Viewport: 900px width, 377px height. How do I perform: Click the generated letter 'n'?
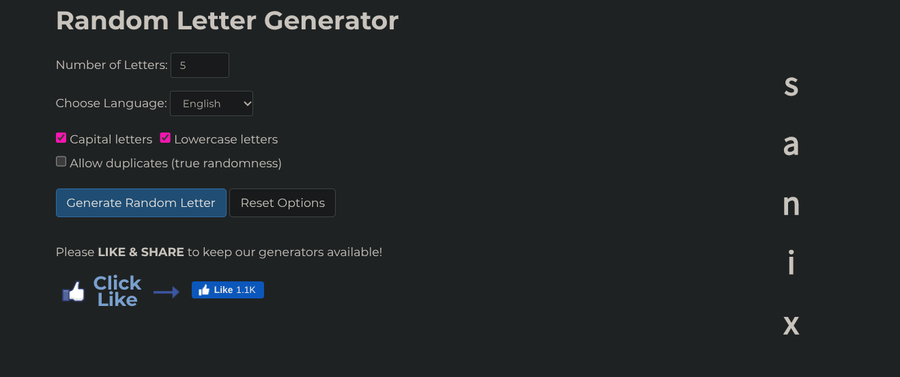791,205
